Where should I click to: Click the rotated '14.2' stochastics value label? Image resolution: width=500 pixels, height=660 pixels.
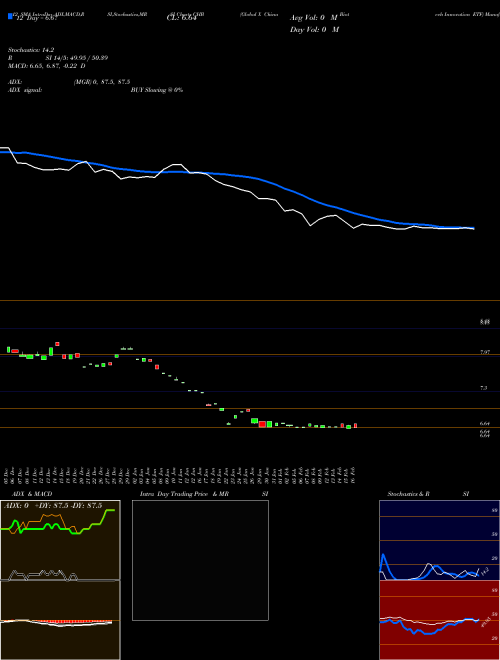tap(484, 572)
